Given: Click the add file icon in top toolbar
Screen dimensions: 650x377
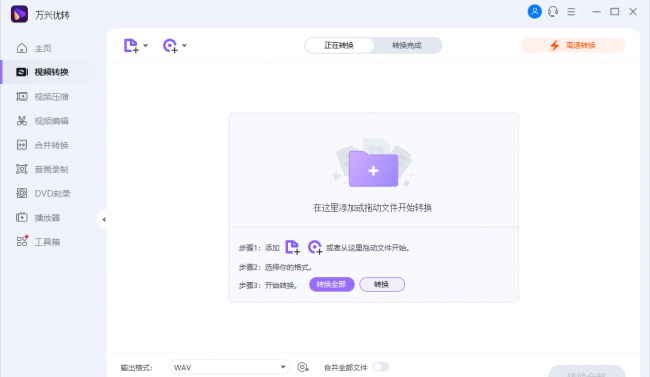Looking at the screenshot, I should click(131, 46).
